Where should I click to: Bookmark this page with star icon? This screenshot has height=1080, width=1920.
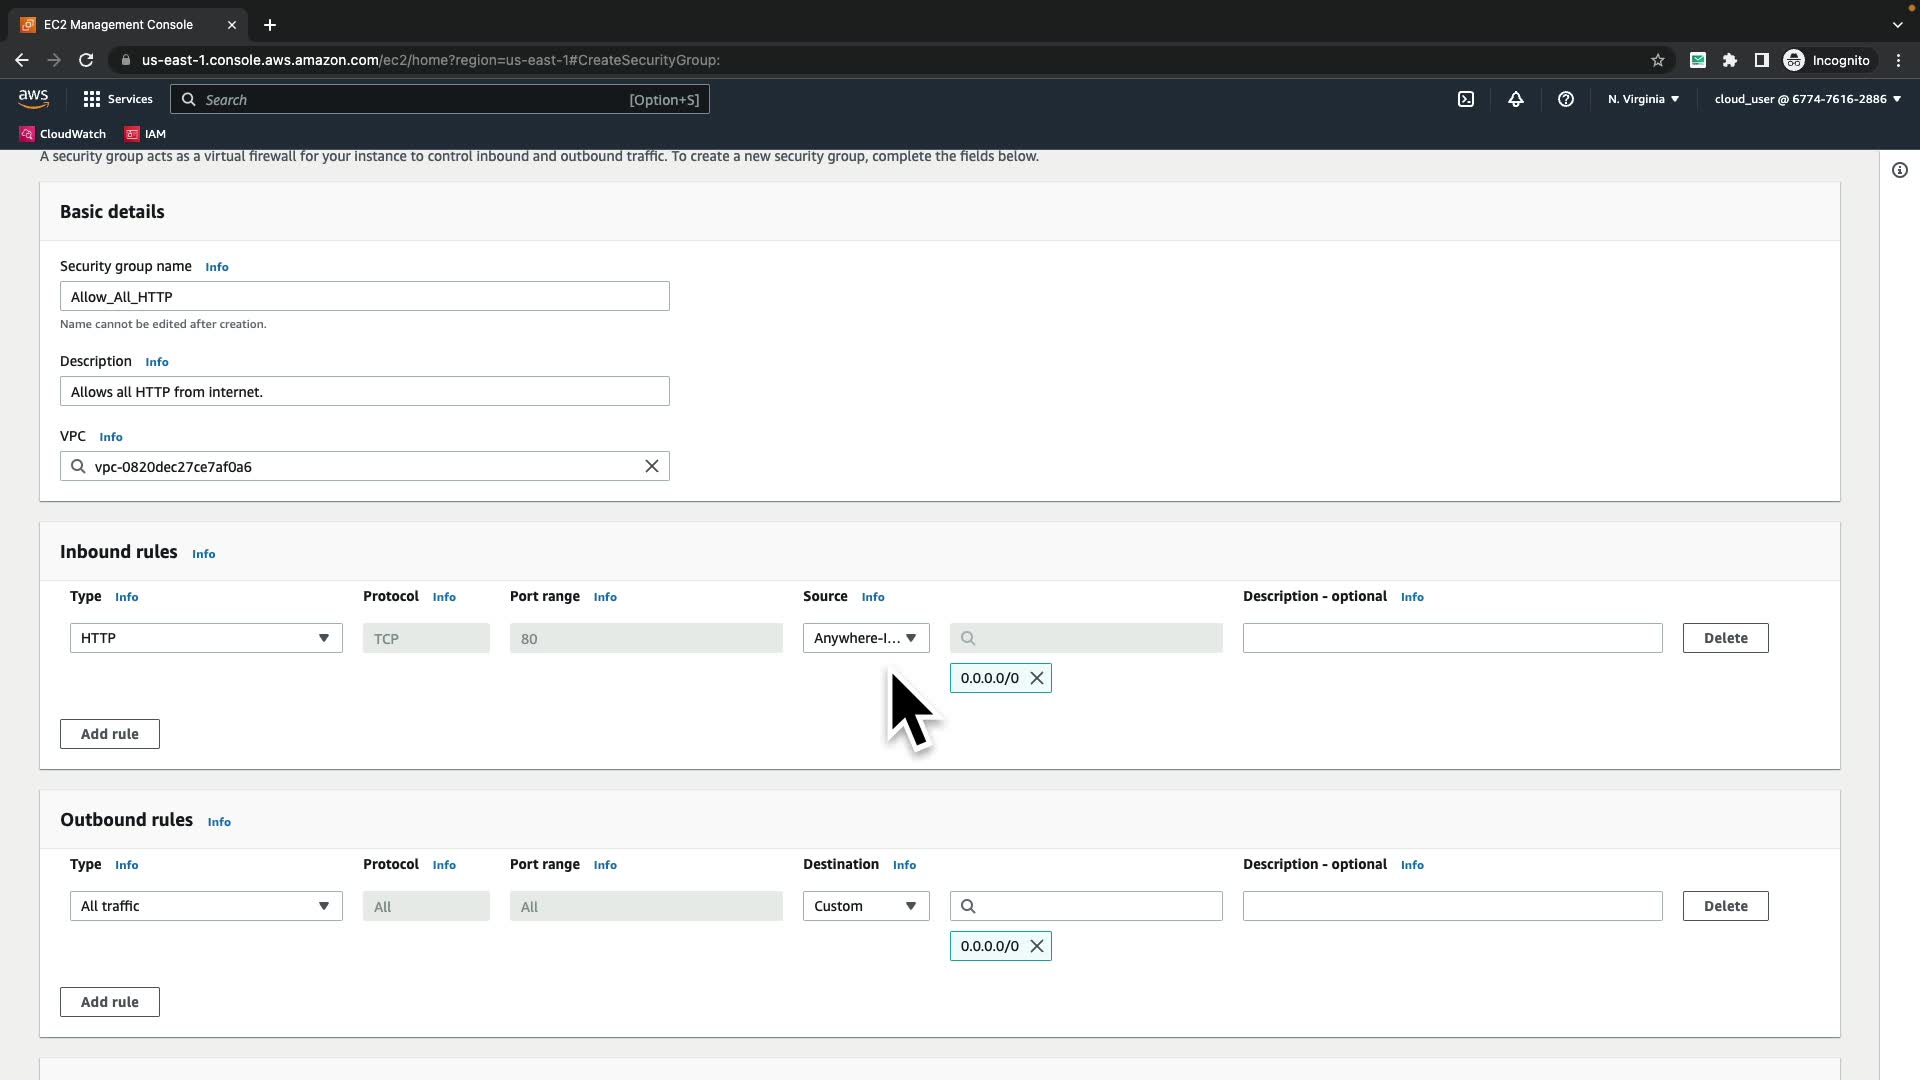click(1658, 60)
